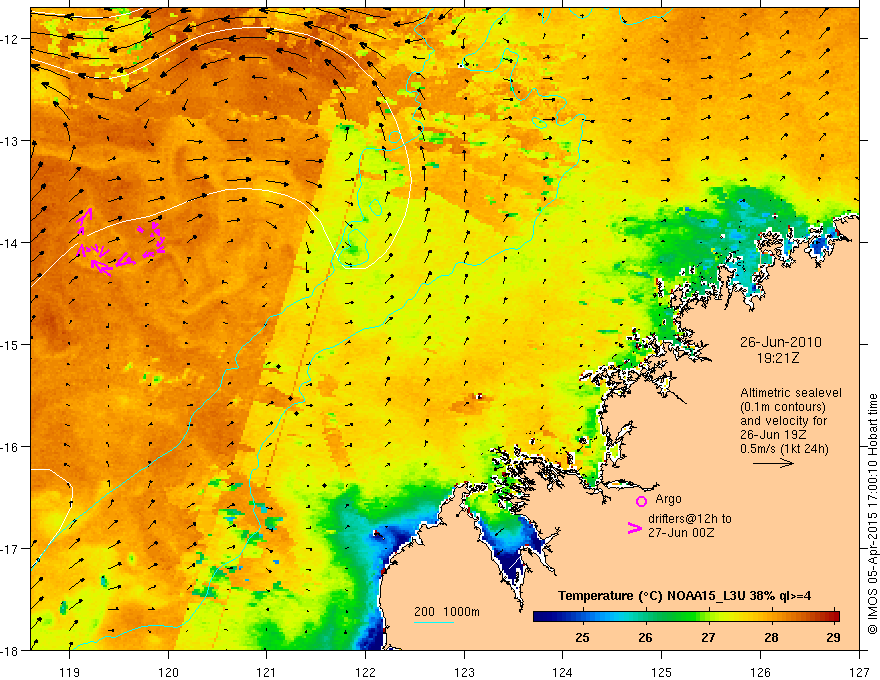Click the '26-Jun 19Z' caption line
This screenshot has width=880, height=680.
pos(773,435)
